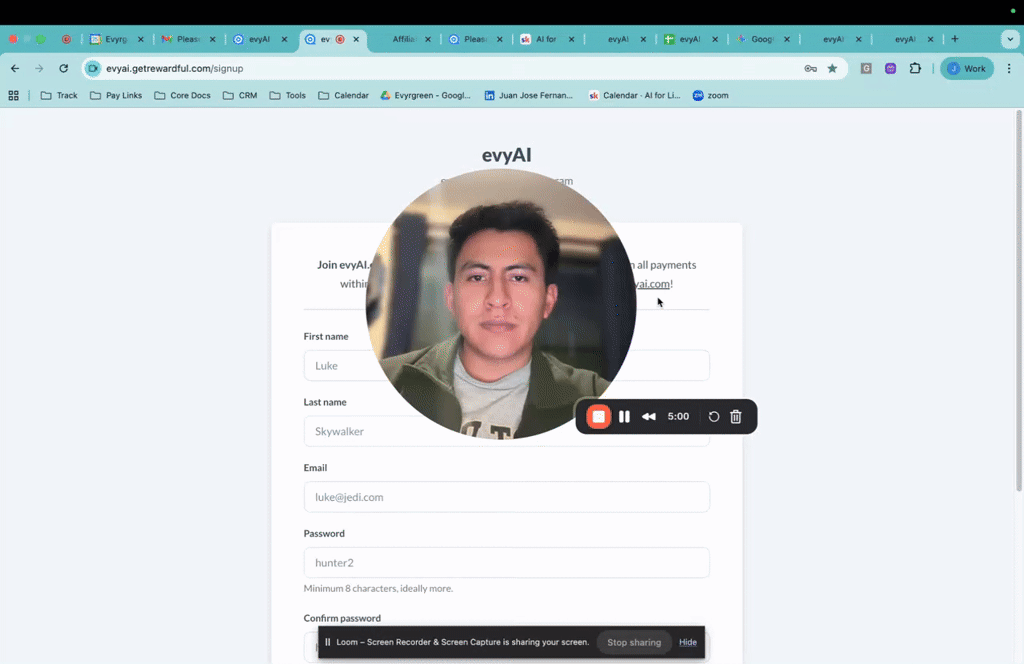The image size is (1024, 664).
Task: Click the Stop sharing button
Action: (x=633, y=642)
